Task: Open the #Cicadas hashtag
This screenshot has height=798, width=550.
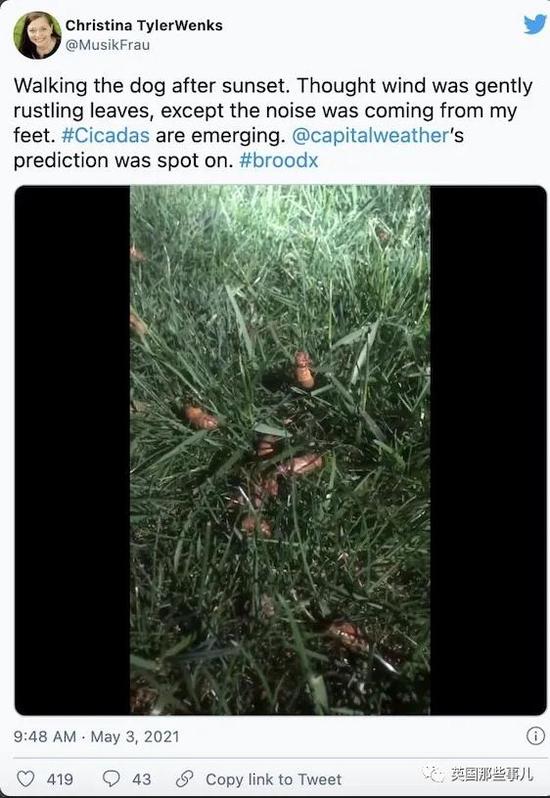Action: coord(105,135)
